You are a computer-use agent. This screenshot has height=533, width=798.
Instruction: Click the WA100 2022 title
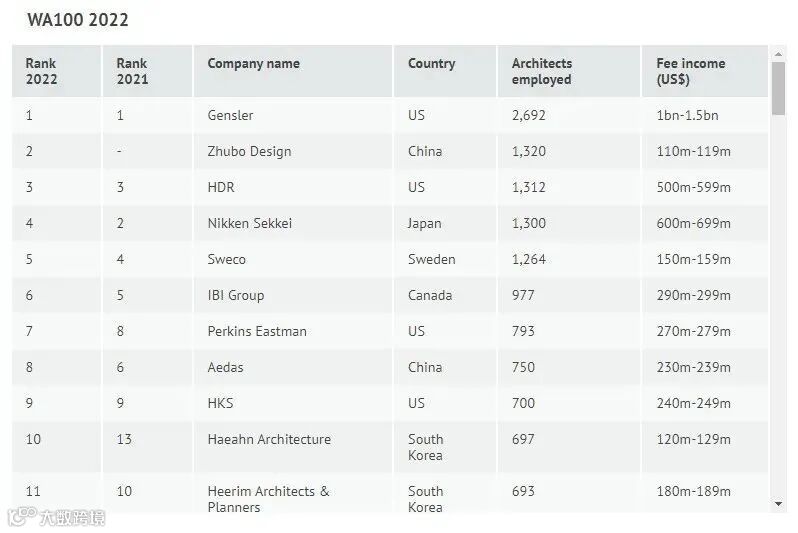[x=78, y=20]
